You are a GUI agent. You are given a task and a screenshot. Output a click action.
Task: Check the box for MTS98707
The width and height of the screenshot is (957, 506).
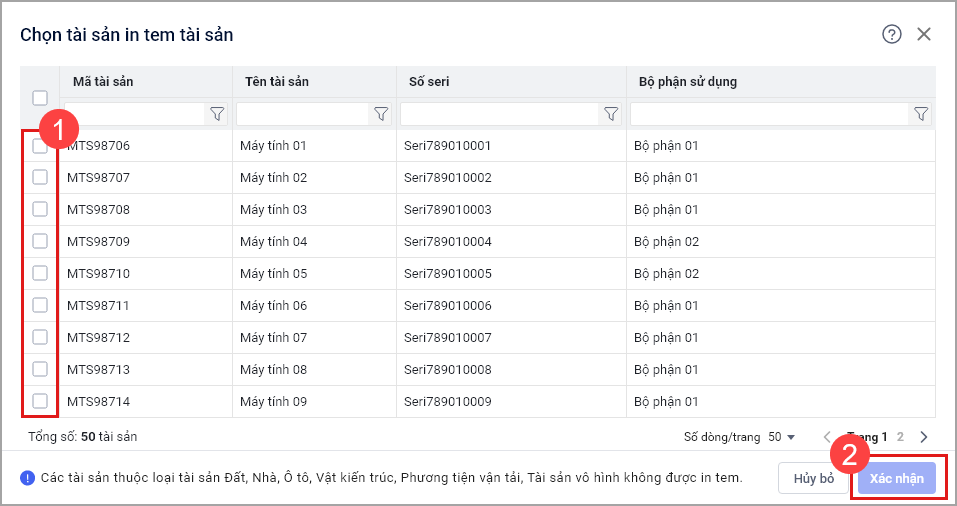click(x=40, y=177)
